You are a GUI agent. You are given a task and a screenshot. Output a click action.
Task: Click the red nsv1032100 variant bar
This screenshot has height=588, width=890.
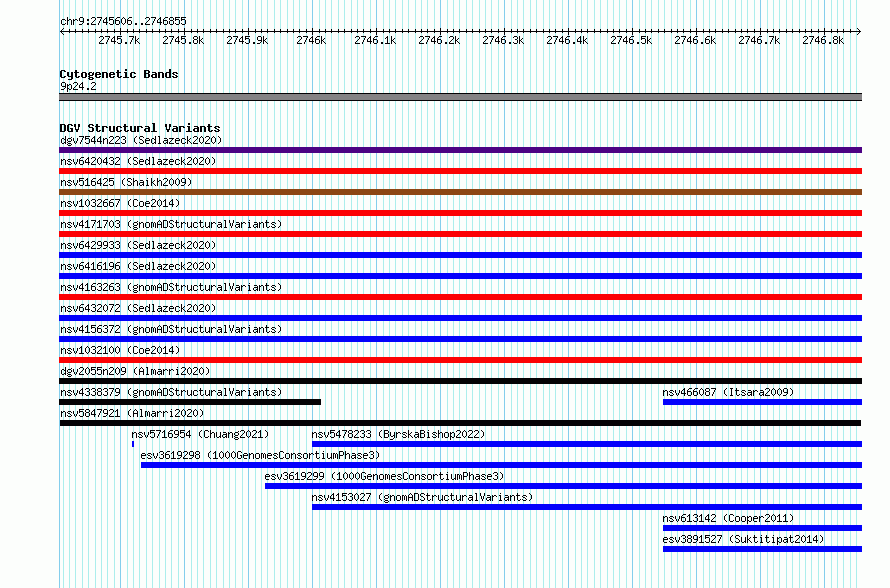pyautogui.click(x=460, y=360)
